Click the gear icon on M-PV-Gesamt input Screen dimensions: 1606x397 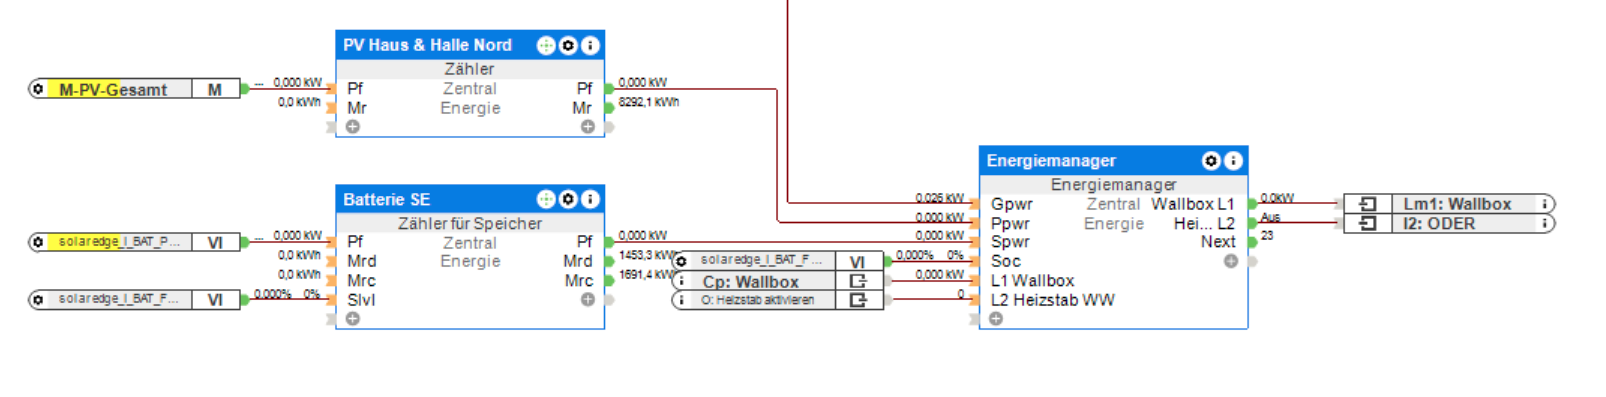pyautogui.click(x=38, y=89)
